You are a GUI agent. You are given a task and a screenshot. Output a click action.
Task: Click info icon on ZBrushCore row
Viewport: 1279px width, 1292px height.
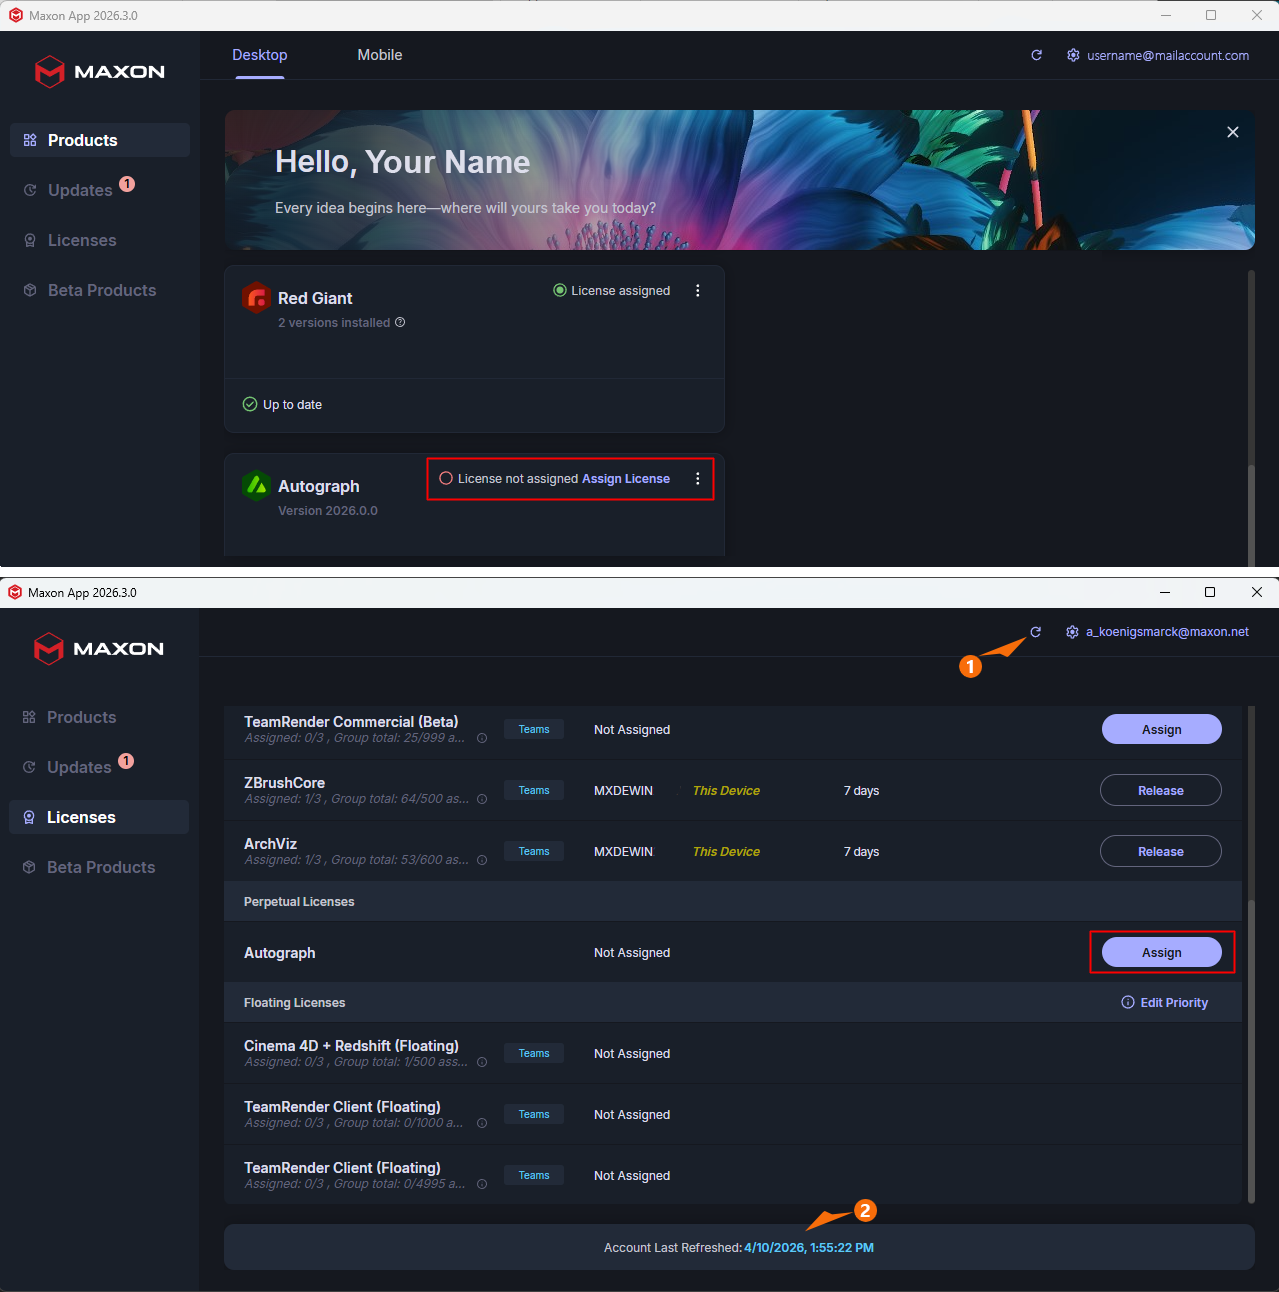tap(482, 799)
